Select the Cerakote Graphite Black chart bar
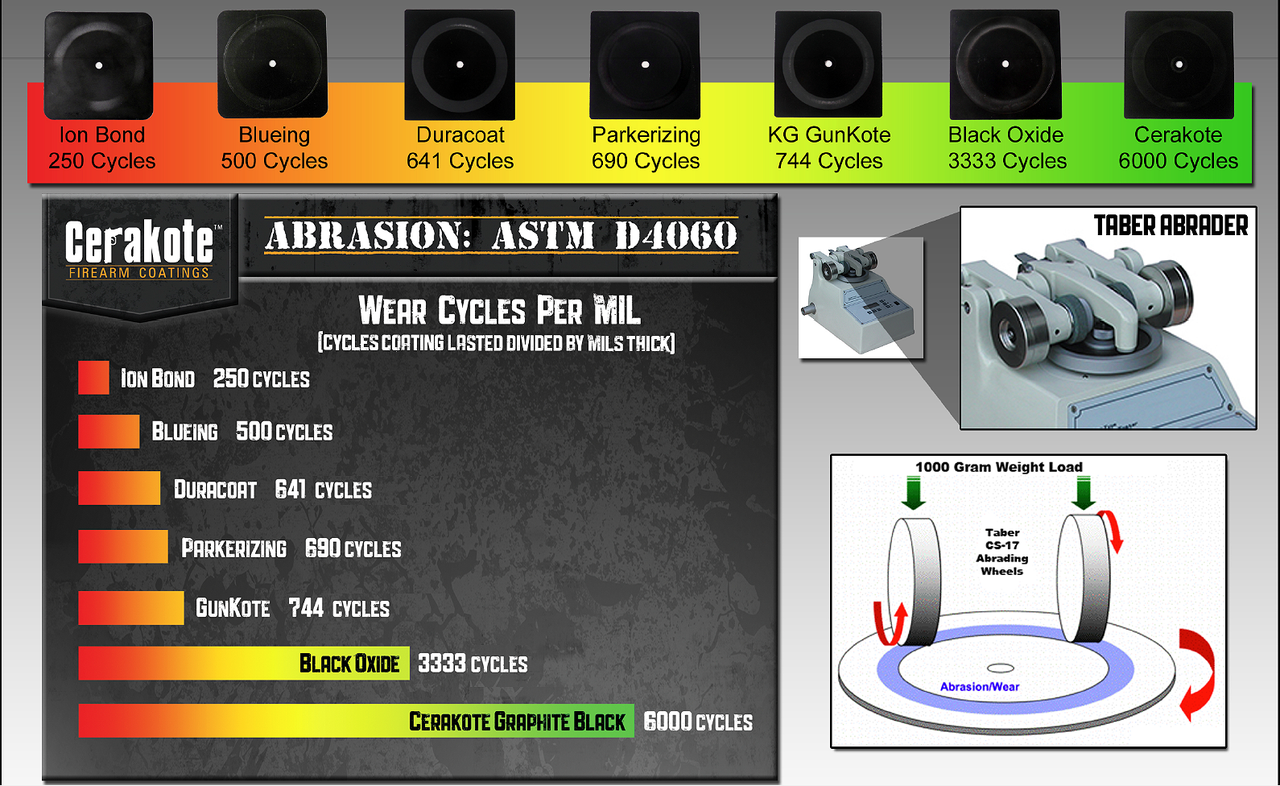Viewport: 1280px width, 786px height. click(x=356, y=721)
